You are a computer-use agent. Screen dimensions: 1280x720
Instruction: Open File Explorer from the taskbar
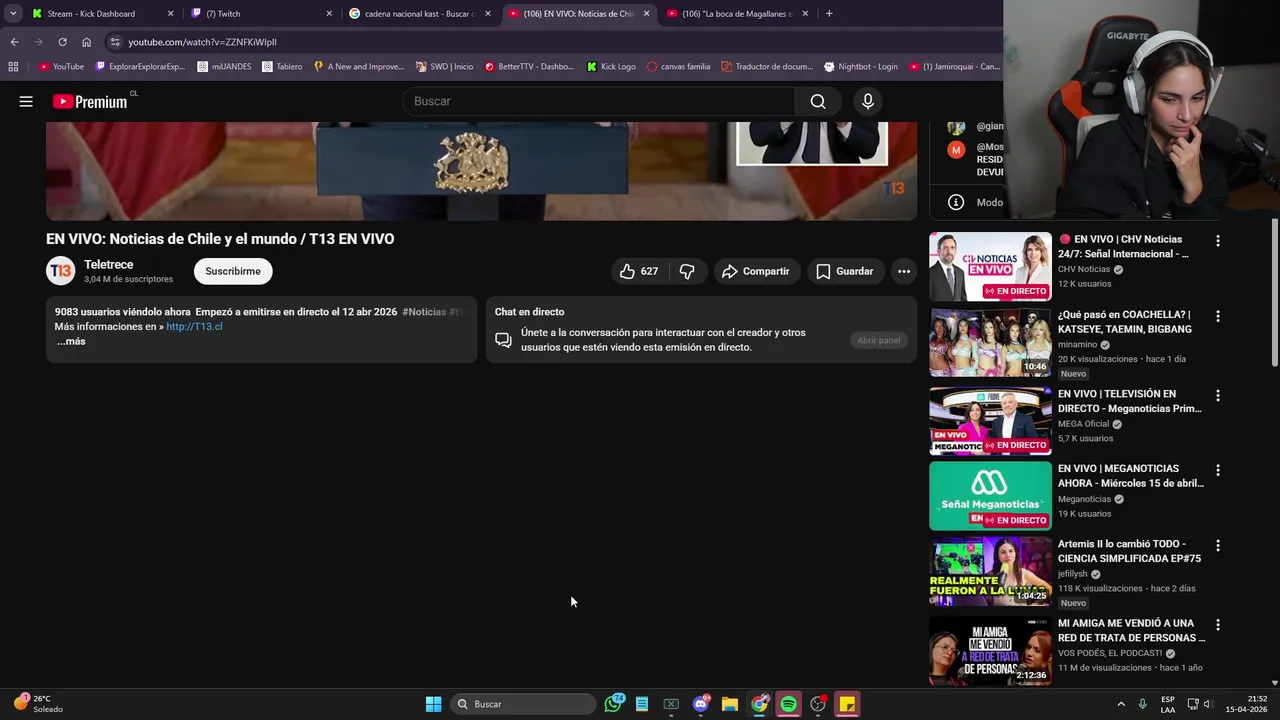click(x=730, y=704)
